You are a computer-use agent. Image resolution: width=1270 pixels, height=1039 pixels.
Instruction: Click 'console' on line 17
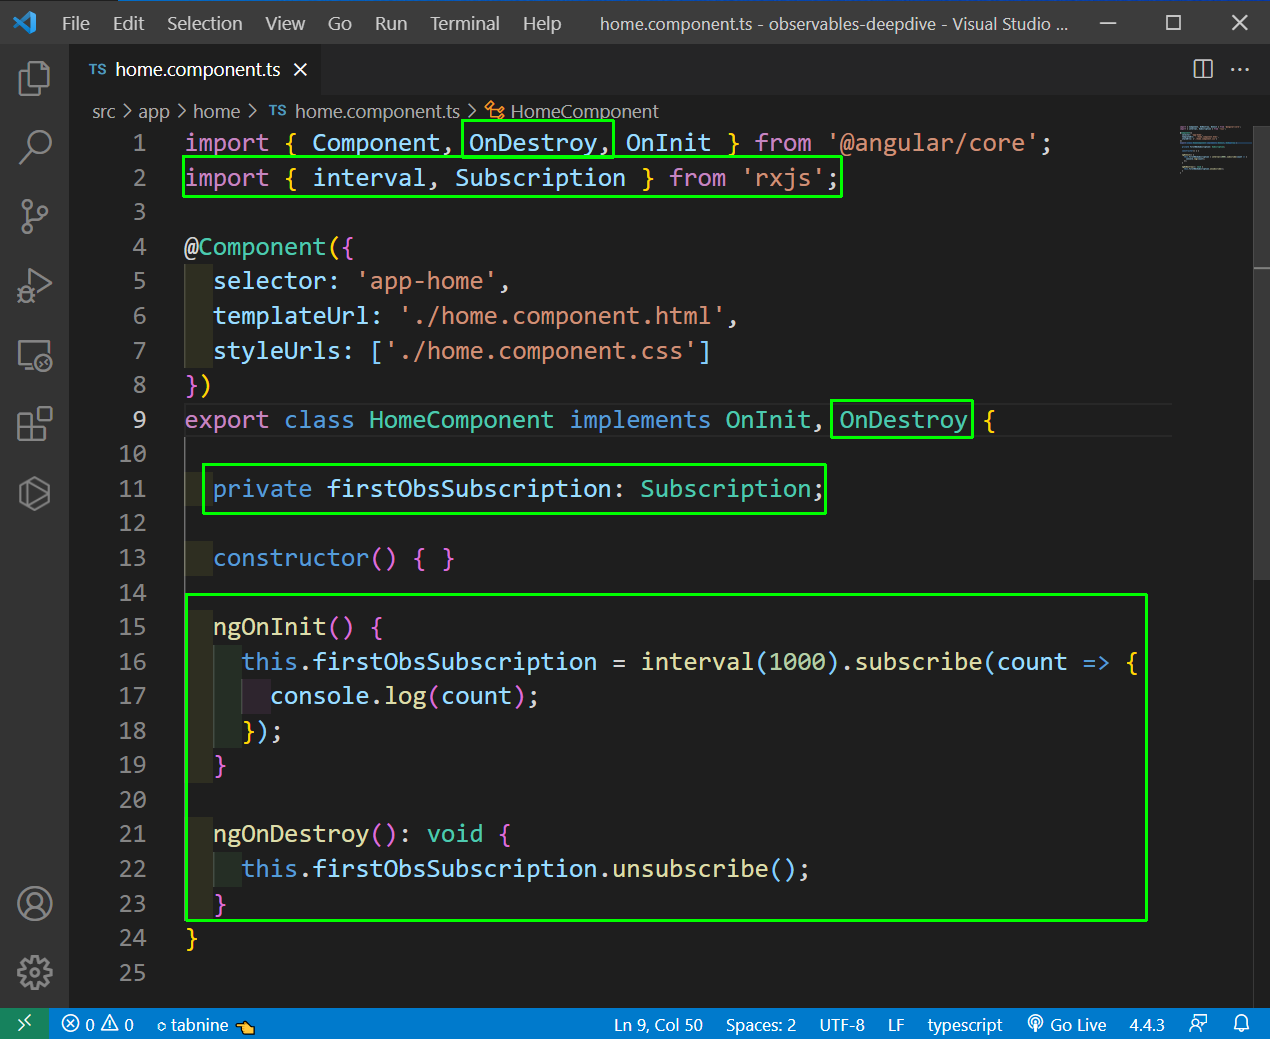pos(320,696)
